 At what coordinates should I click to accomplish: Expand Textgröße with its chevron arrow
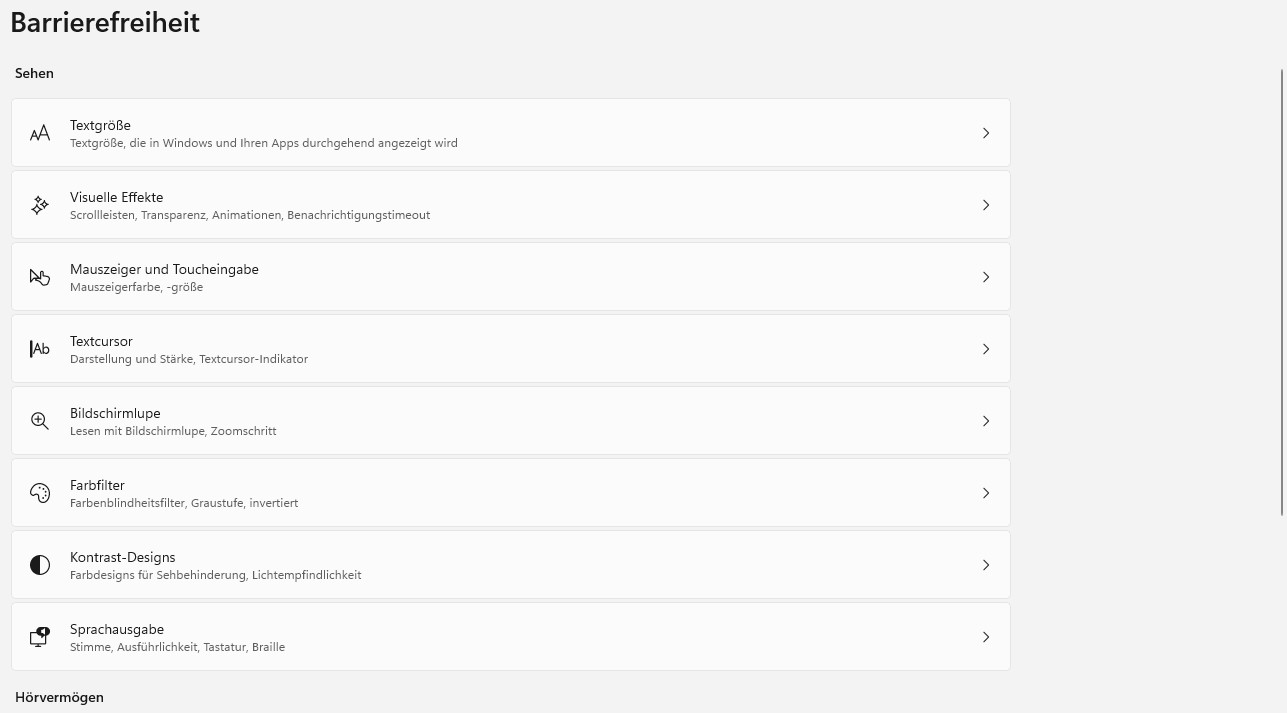(986, 133)
